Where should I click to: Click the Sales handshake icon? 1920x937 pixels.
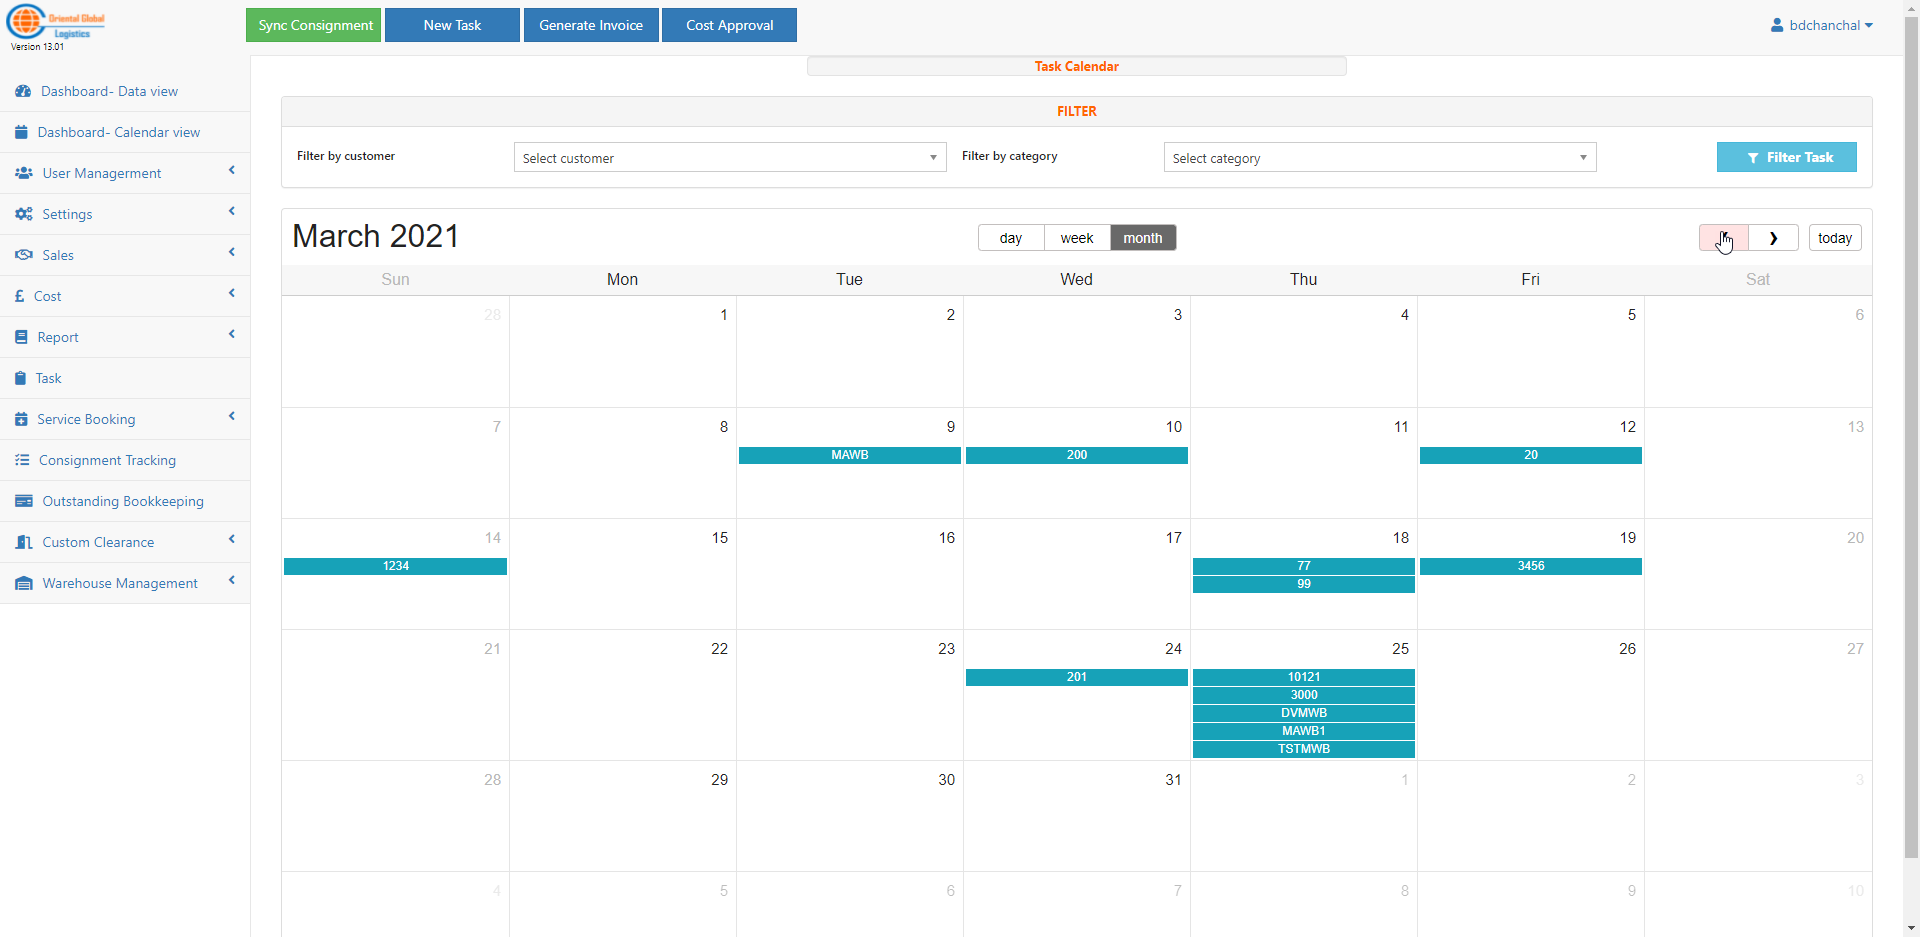[x=24, y=255]
